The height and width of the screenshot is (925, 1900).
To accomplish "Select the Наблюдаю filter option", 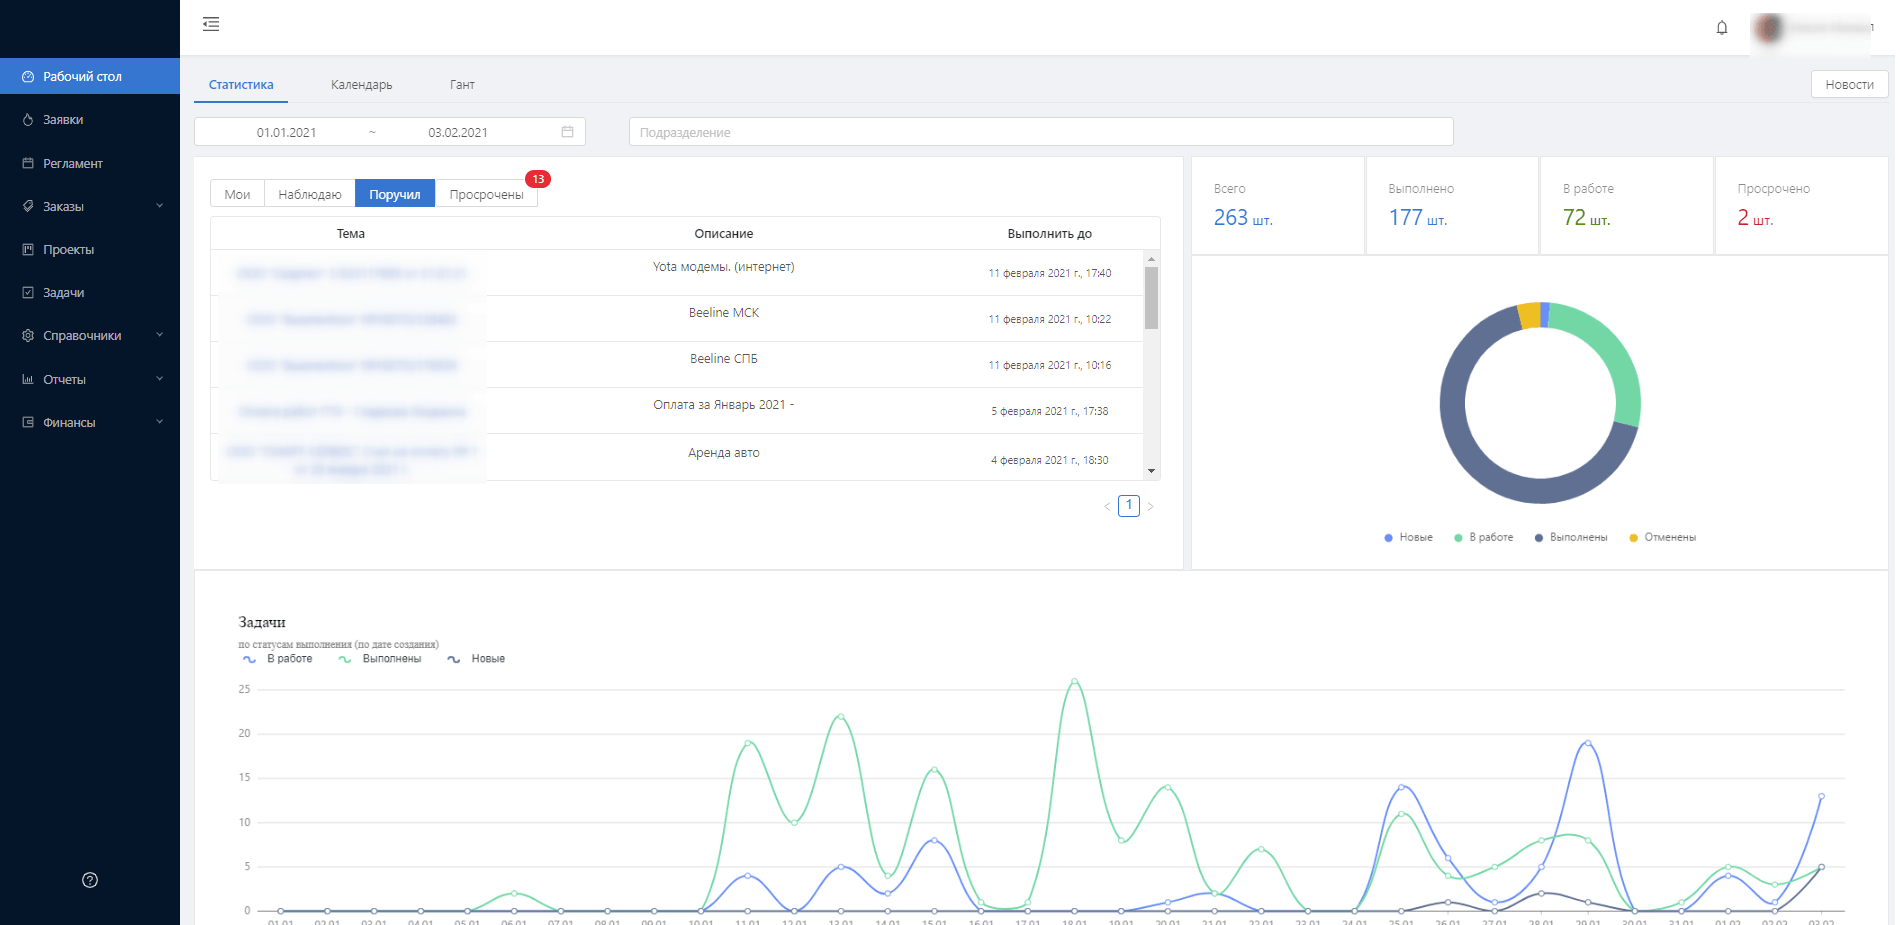I will (x=310, y=194).
